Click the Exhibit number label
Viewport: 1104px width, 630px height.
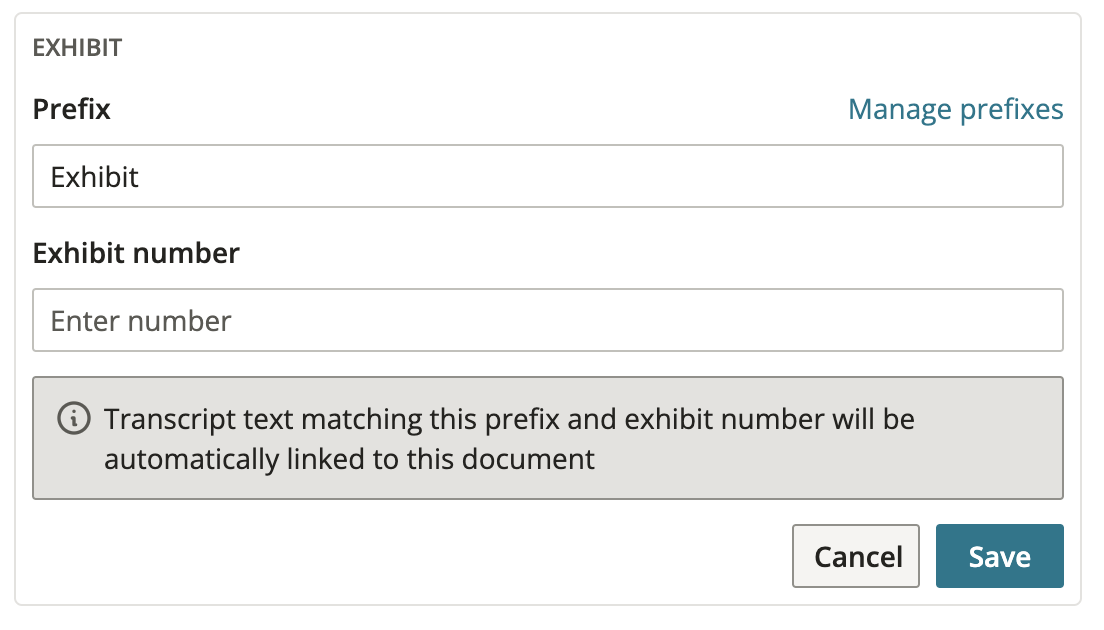pos(136,253)
